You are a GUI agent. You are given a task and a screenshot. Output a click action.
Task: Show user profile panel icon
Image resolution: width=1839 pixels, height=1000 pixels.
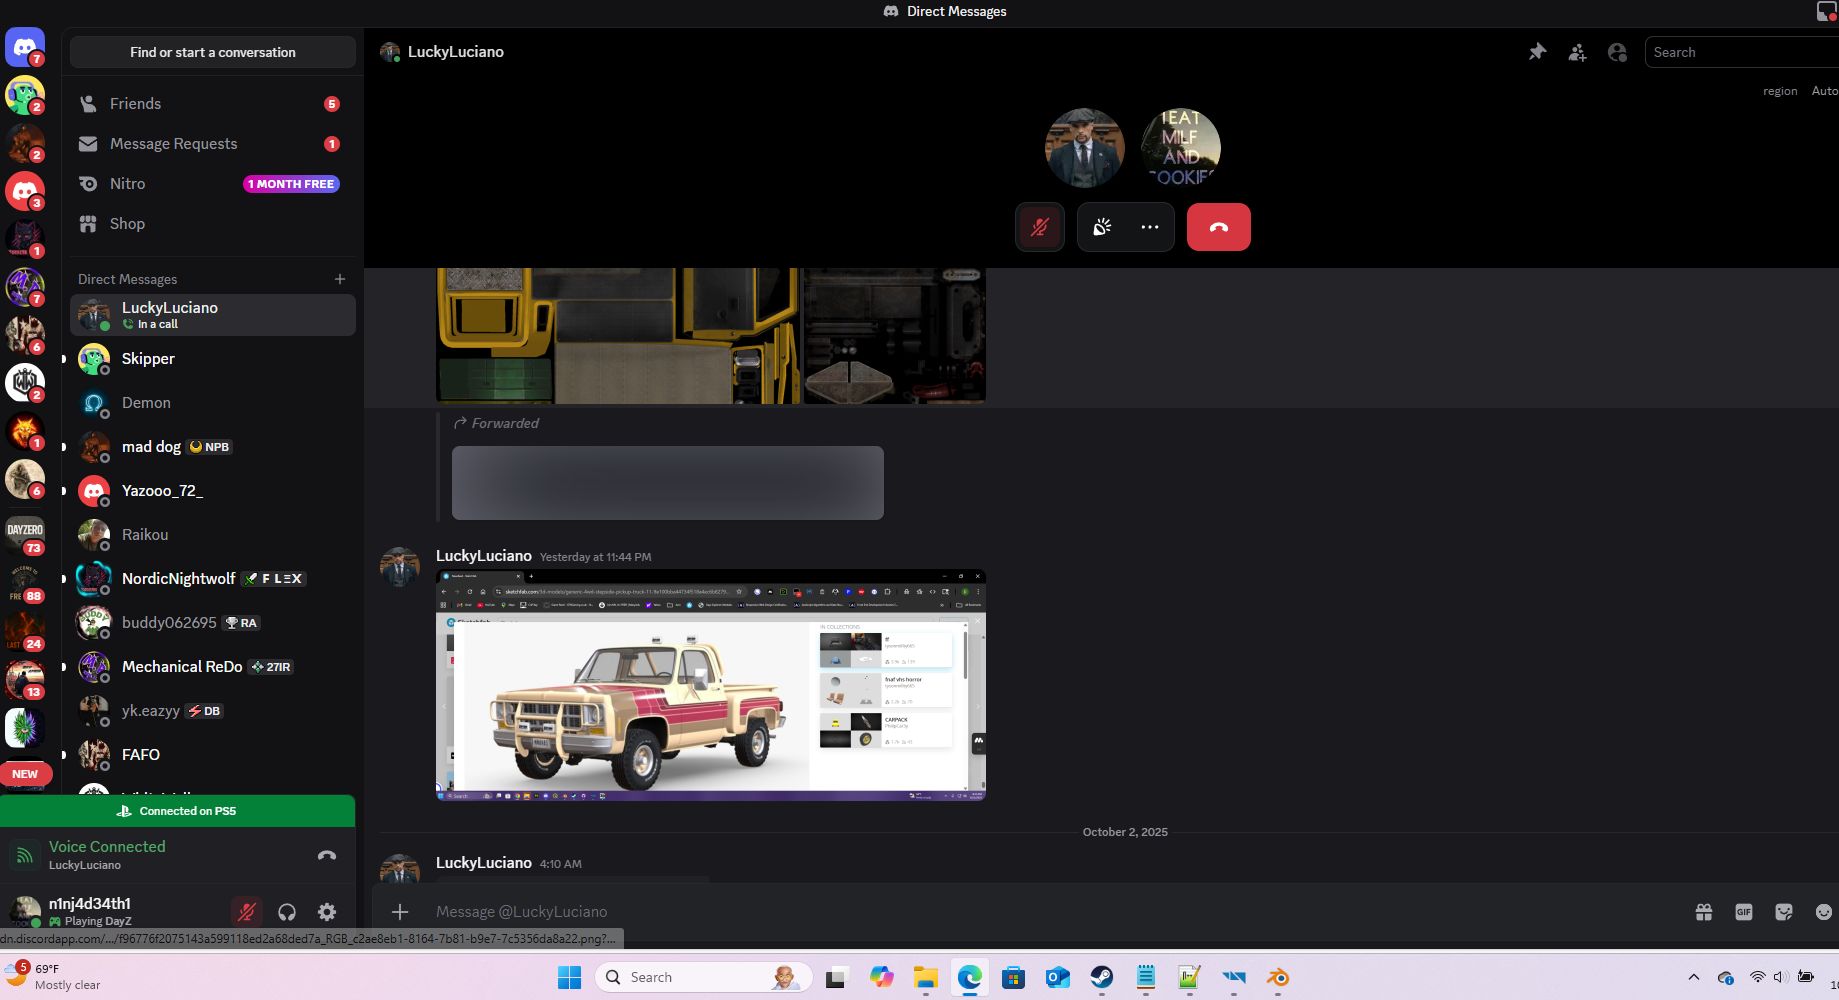coord(1617,52)
